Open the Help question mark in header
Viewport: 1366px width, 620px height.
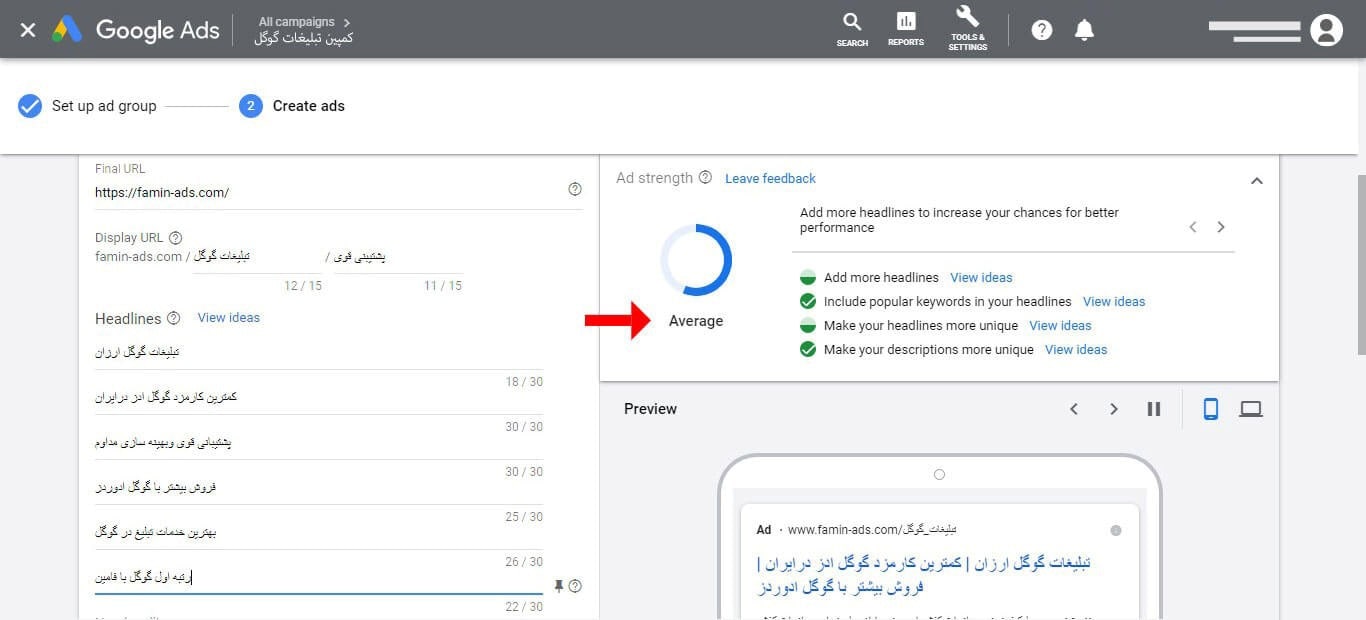[x=1042, y=30]
